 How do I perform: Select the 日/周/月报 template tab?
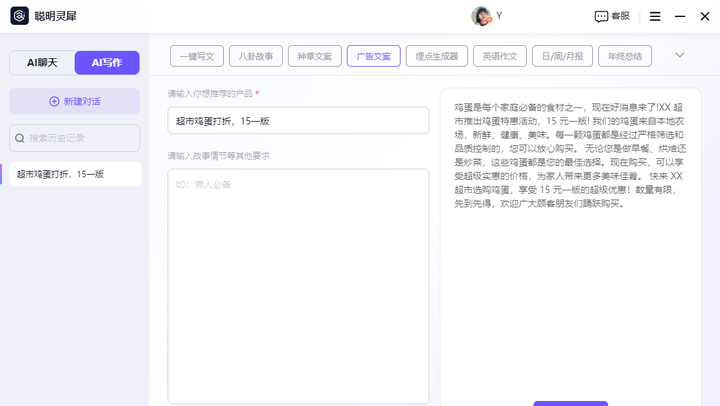click(562, 56)
